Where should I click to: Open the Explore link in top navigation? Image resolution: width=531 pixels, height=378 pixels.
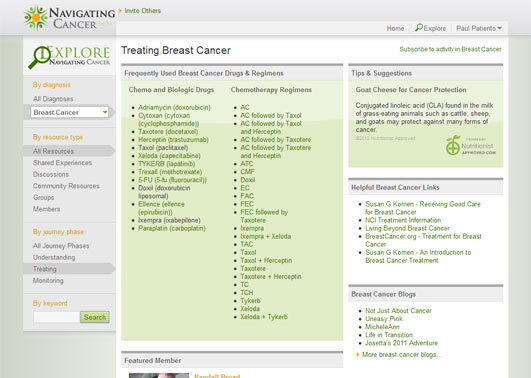[x=431, y=28]
